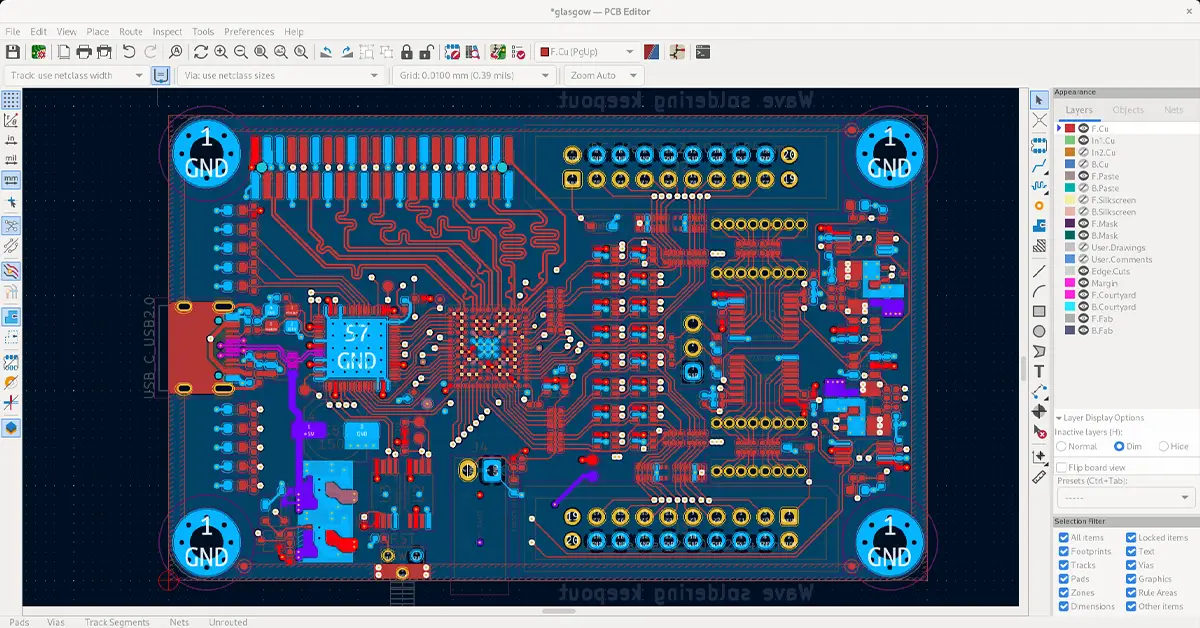Click the In1.Cu layer color swatch
The height and width of the screenshot is (628, 1200).
click(x=1068, y=140)
